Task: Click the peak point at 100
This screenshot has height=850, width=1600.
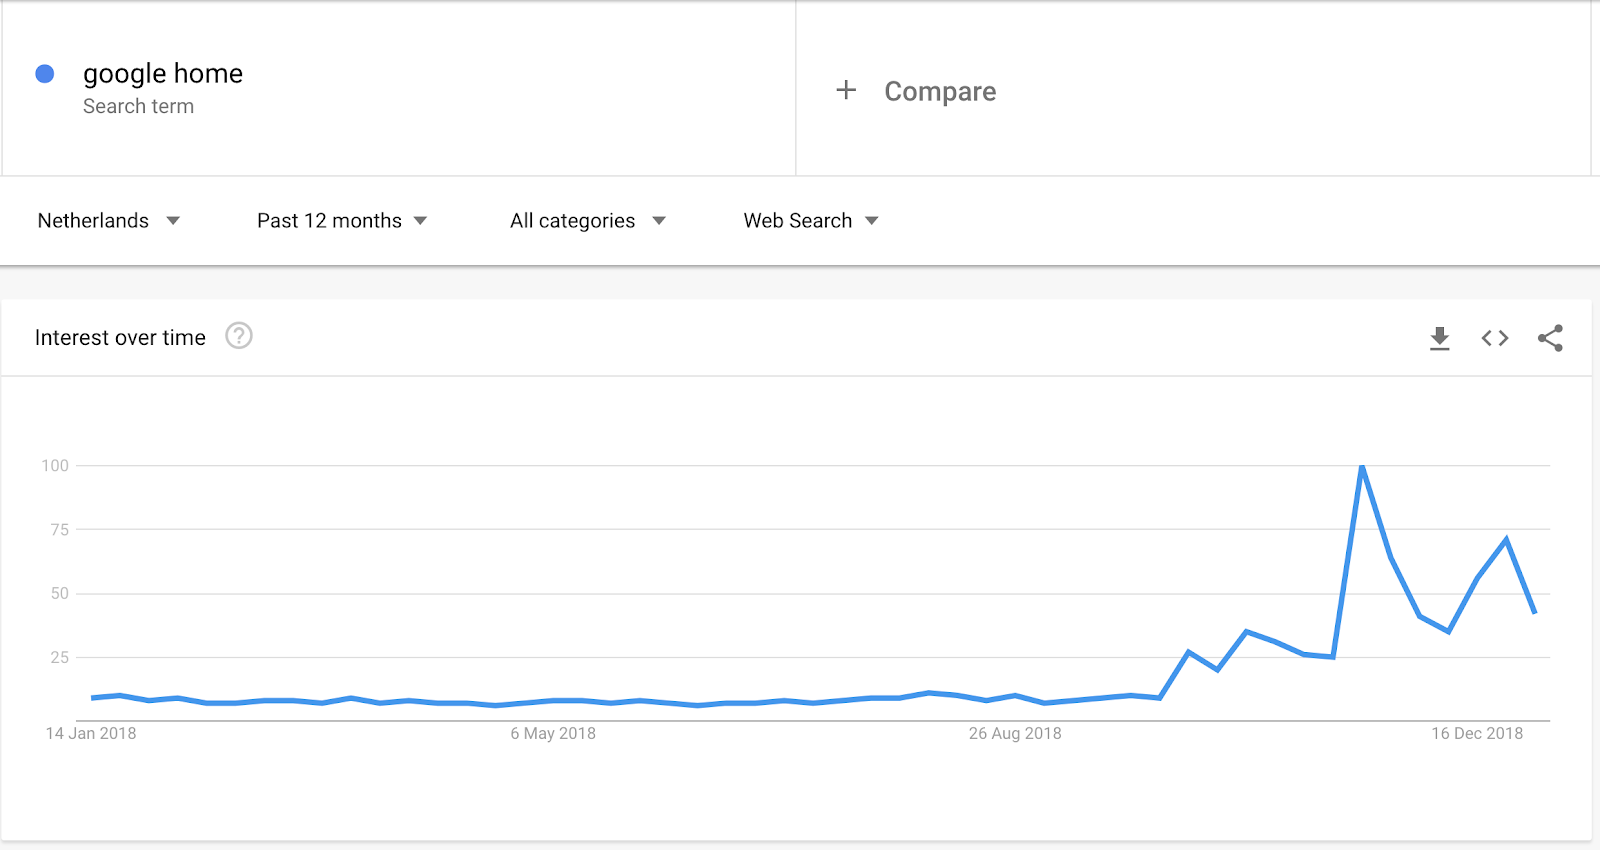Action: coord(1362,466)
